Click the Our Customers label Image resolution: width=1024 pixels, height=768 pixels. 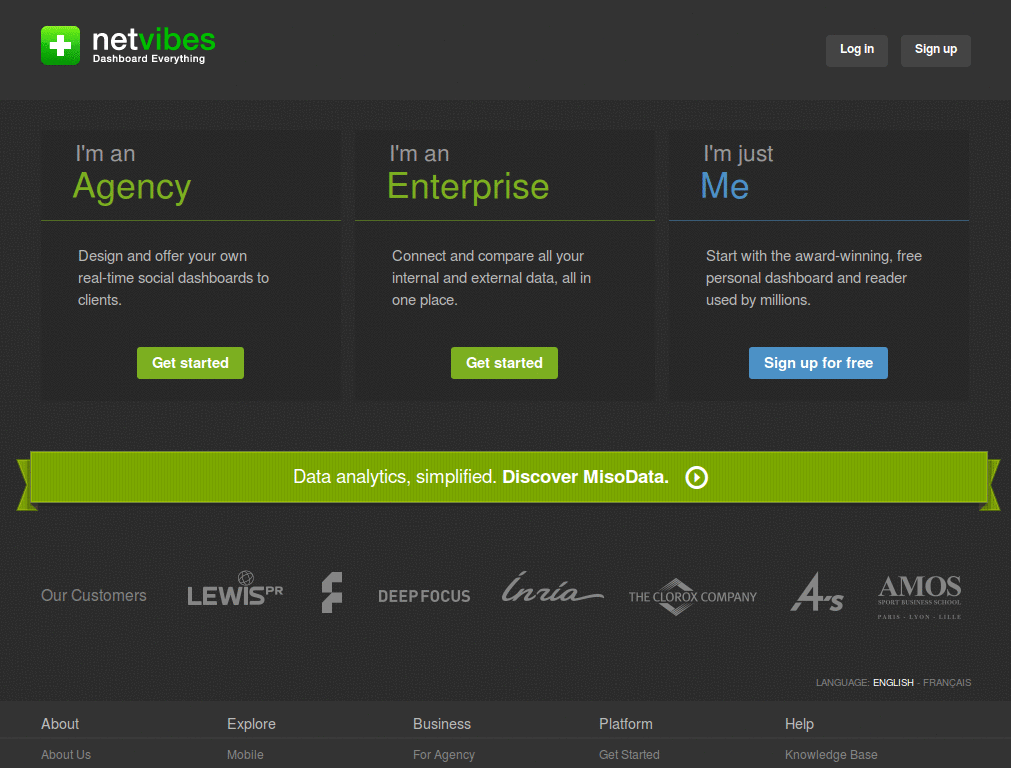click(x=93, y=596)
